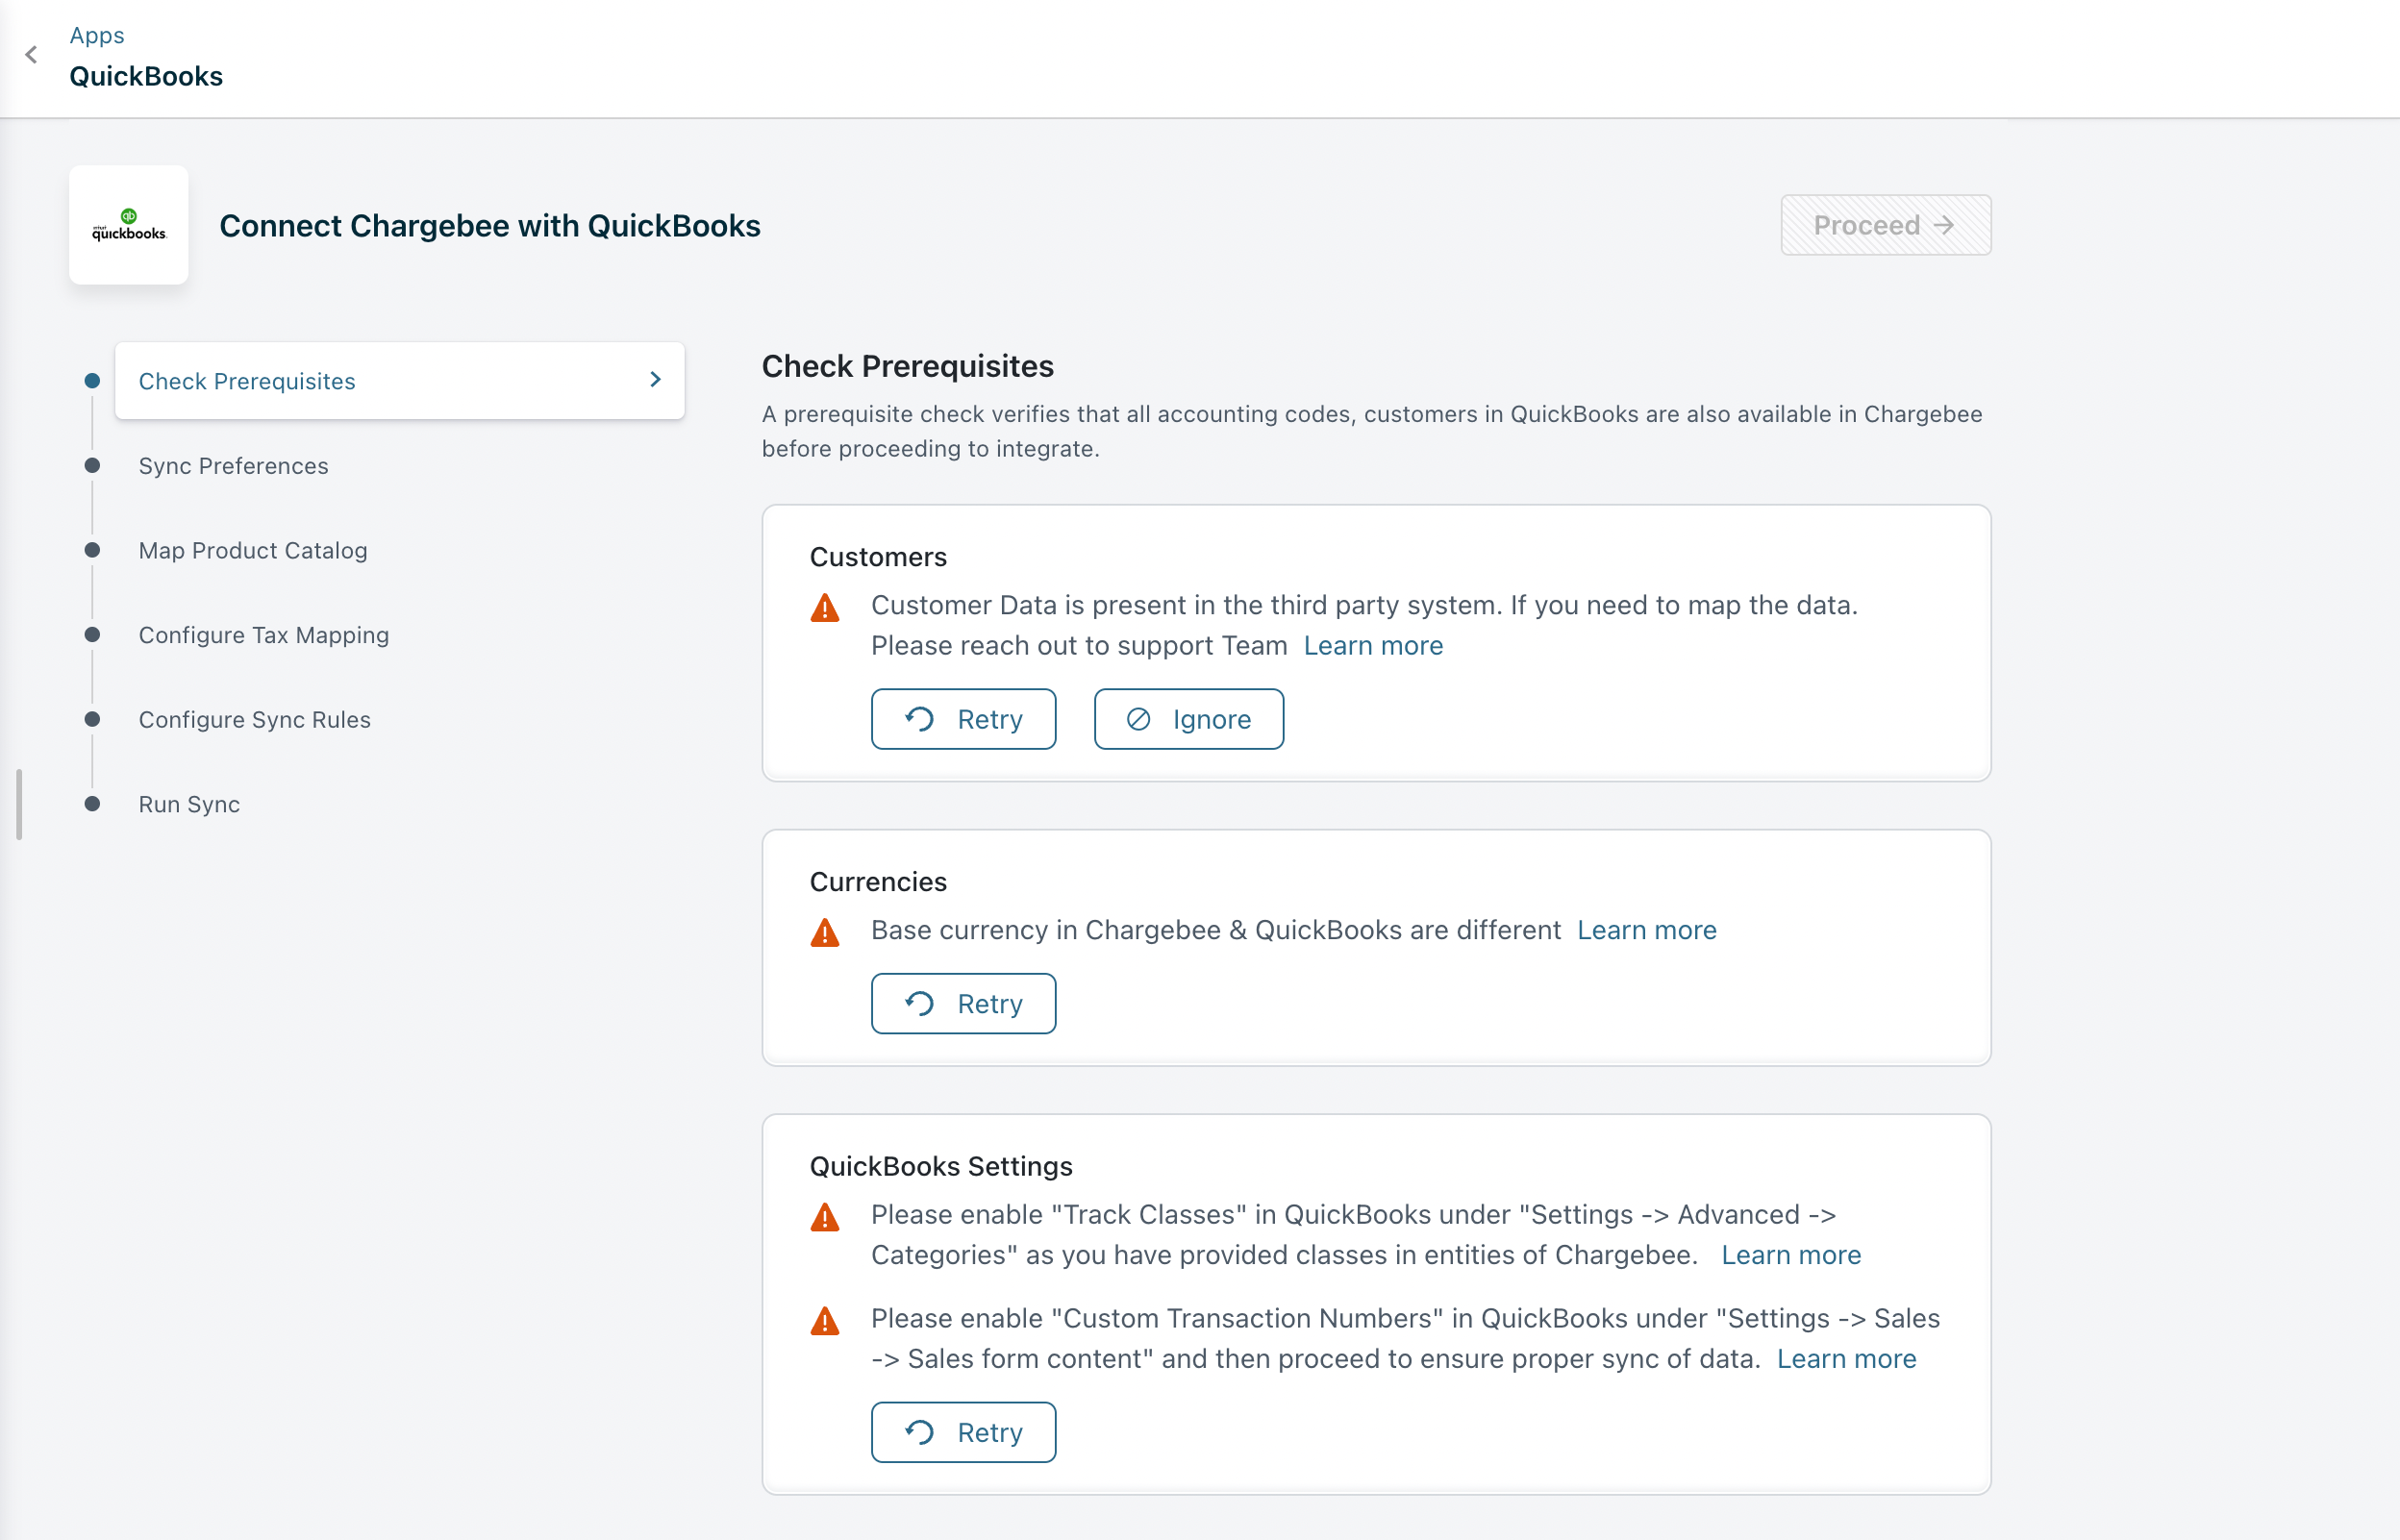Go to Map Product Catalog step

click(253, 551)
